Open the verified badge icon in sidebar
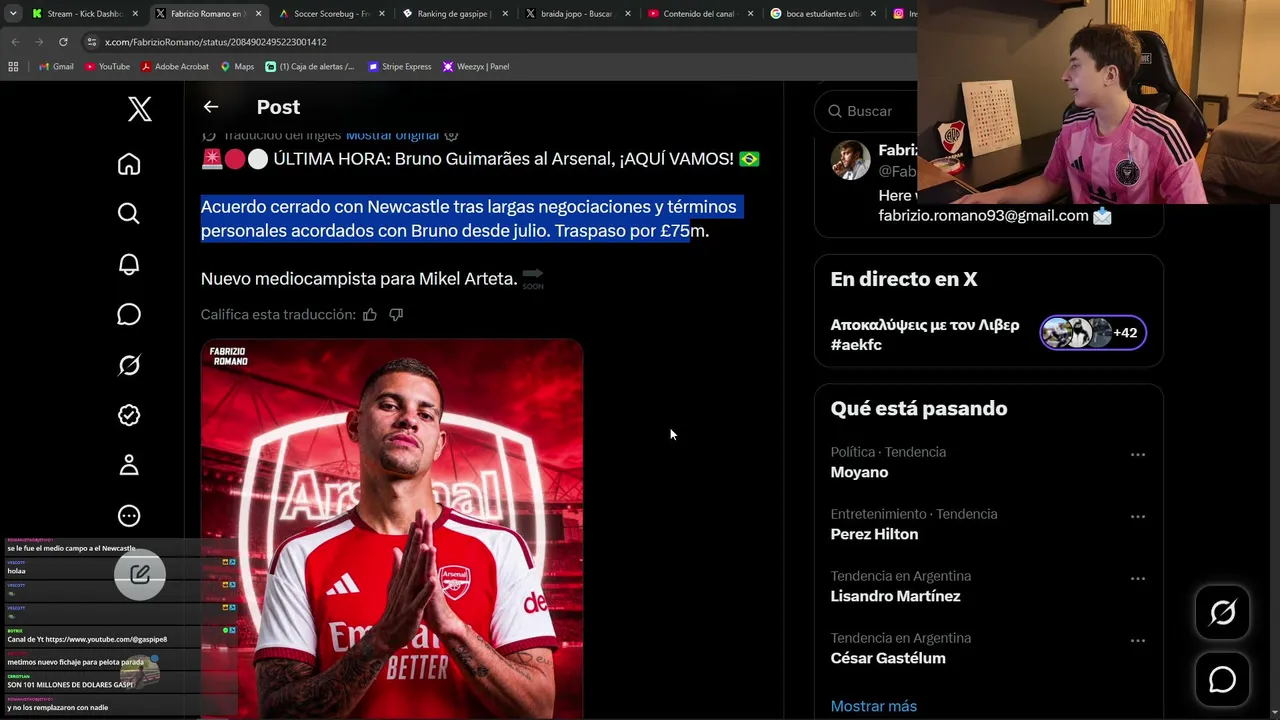 coord(129,415)
